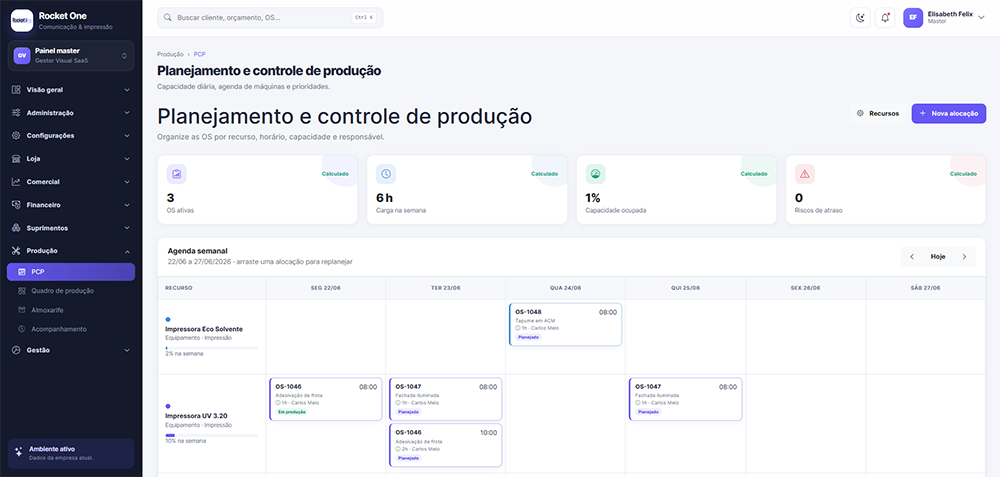Viewport: 1000px width, 477px height.
Task: Expand the Loja menu chevron
Action: (127, 159)
